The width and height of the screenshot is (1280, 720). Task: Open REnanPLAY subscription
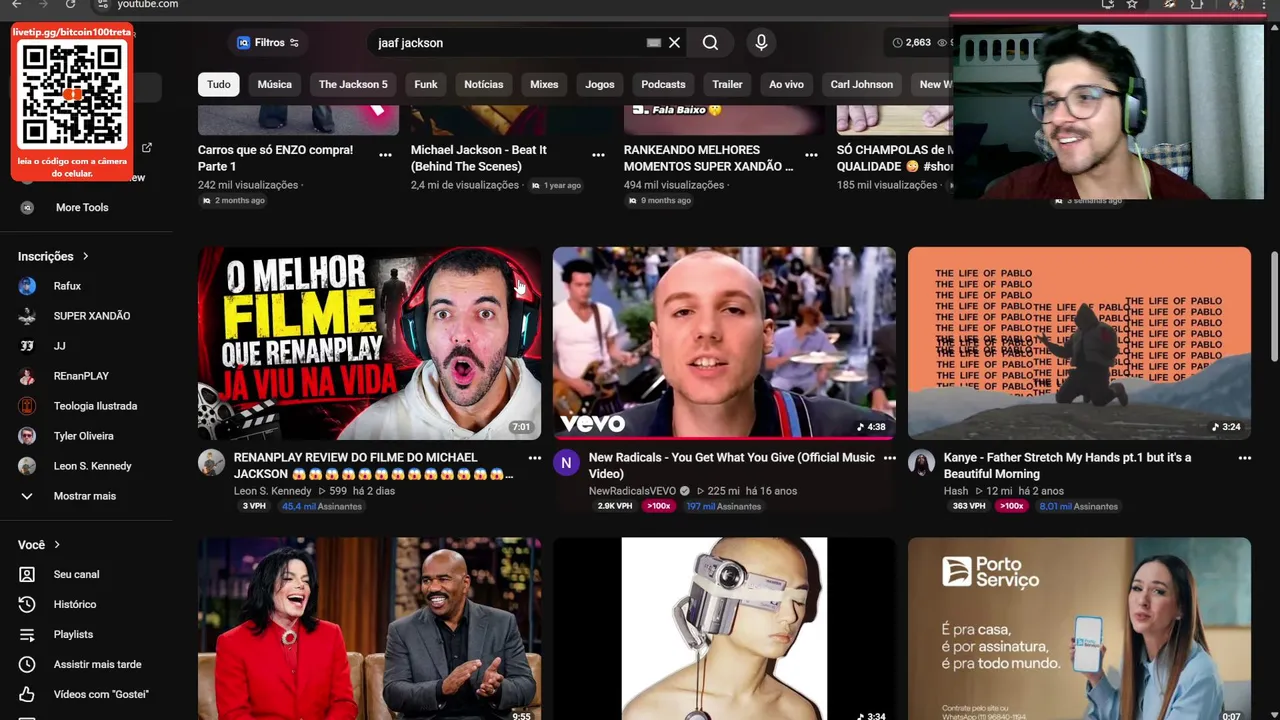click(81, 376)
